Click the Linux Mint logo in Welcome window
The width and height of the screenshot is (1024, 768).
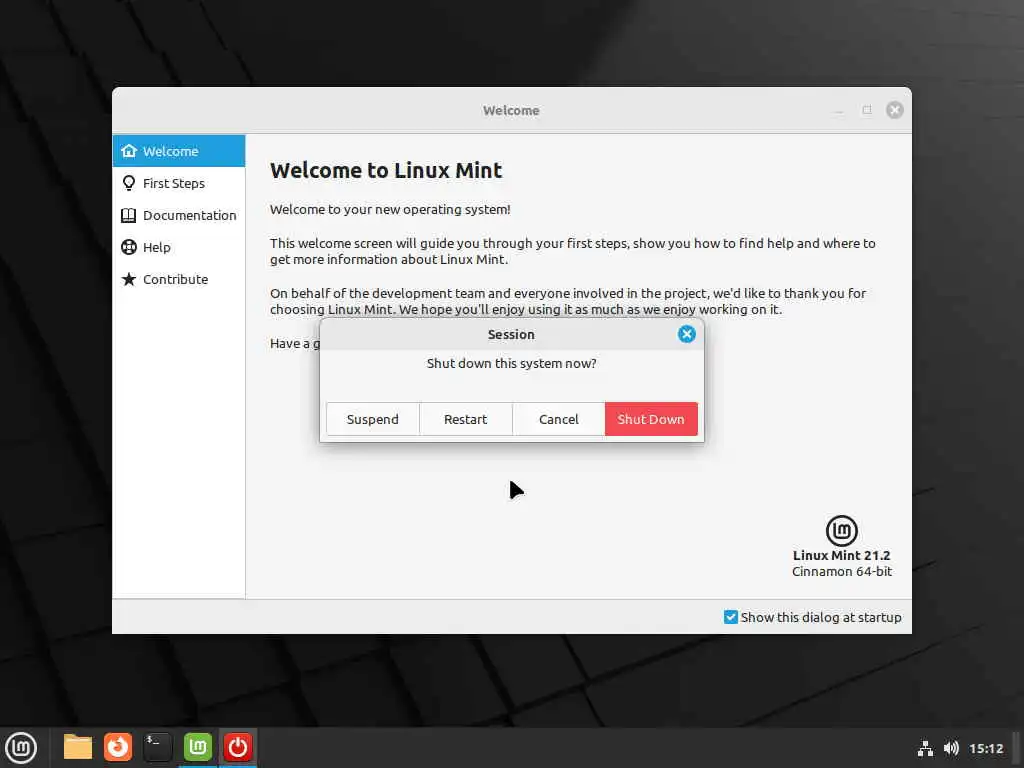pyautogui.click(x=842, y=530)
